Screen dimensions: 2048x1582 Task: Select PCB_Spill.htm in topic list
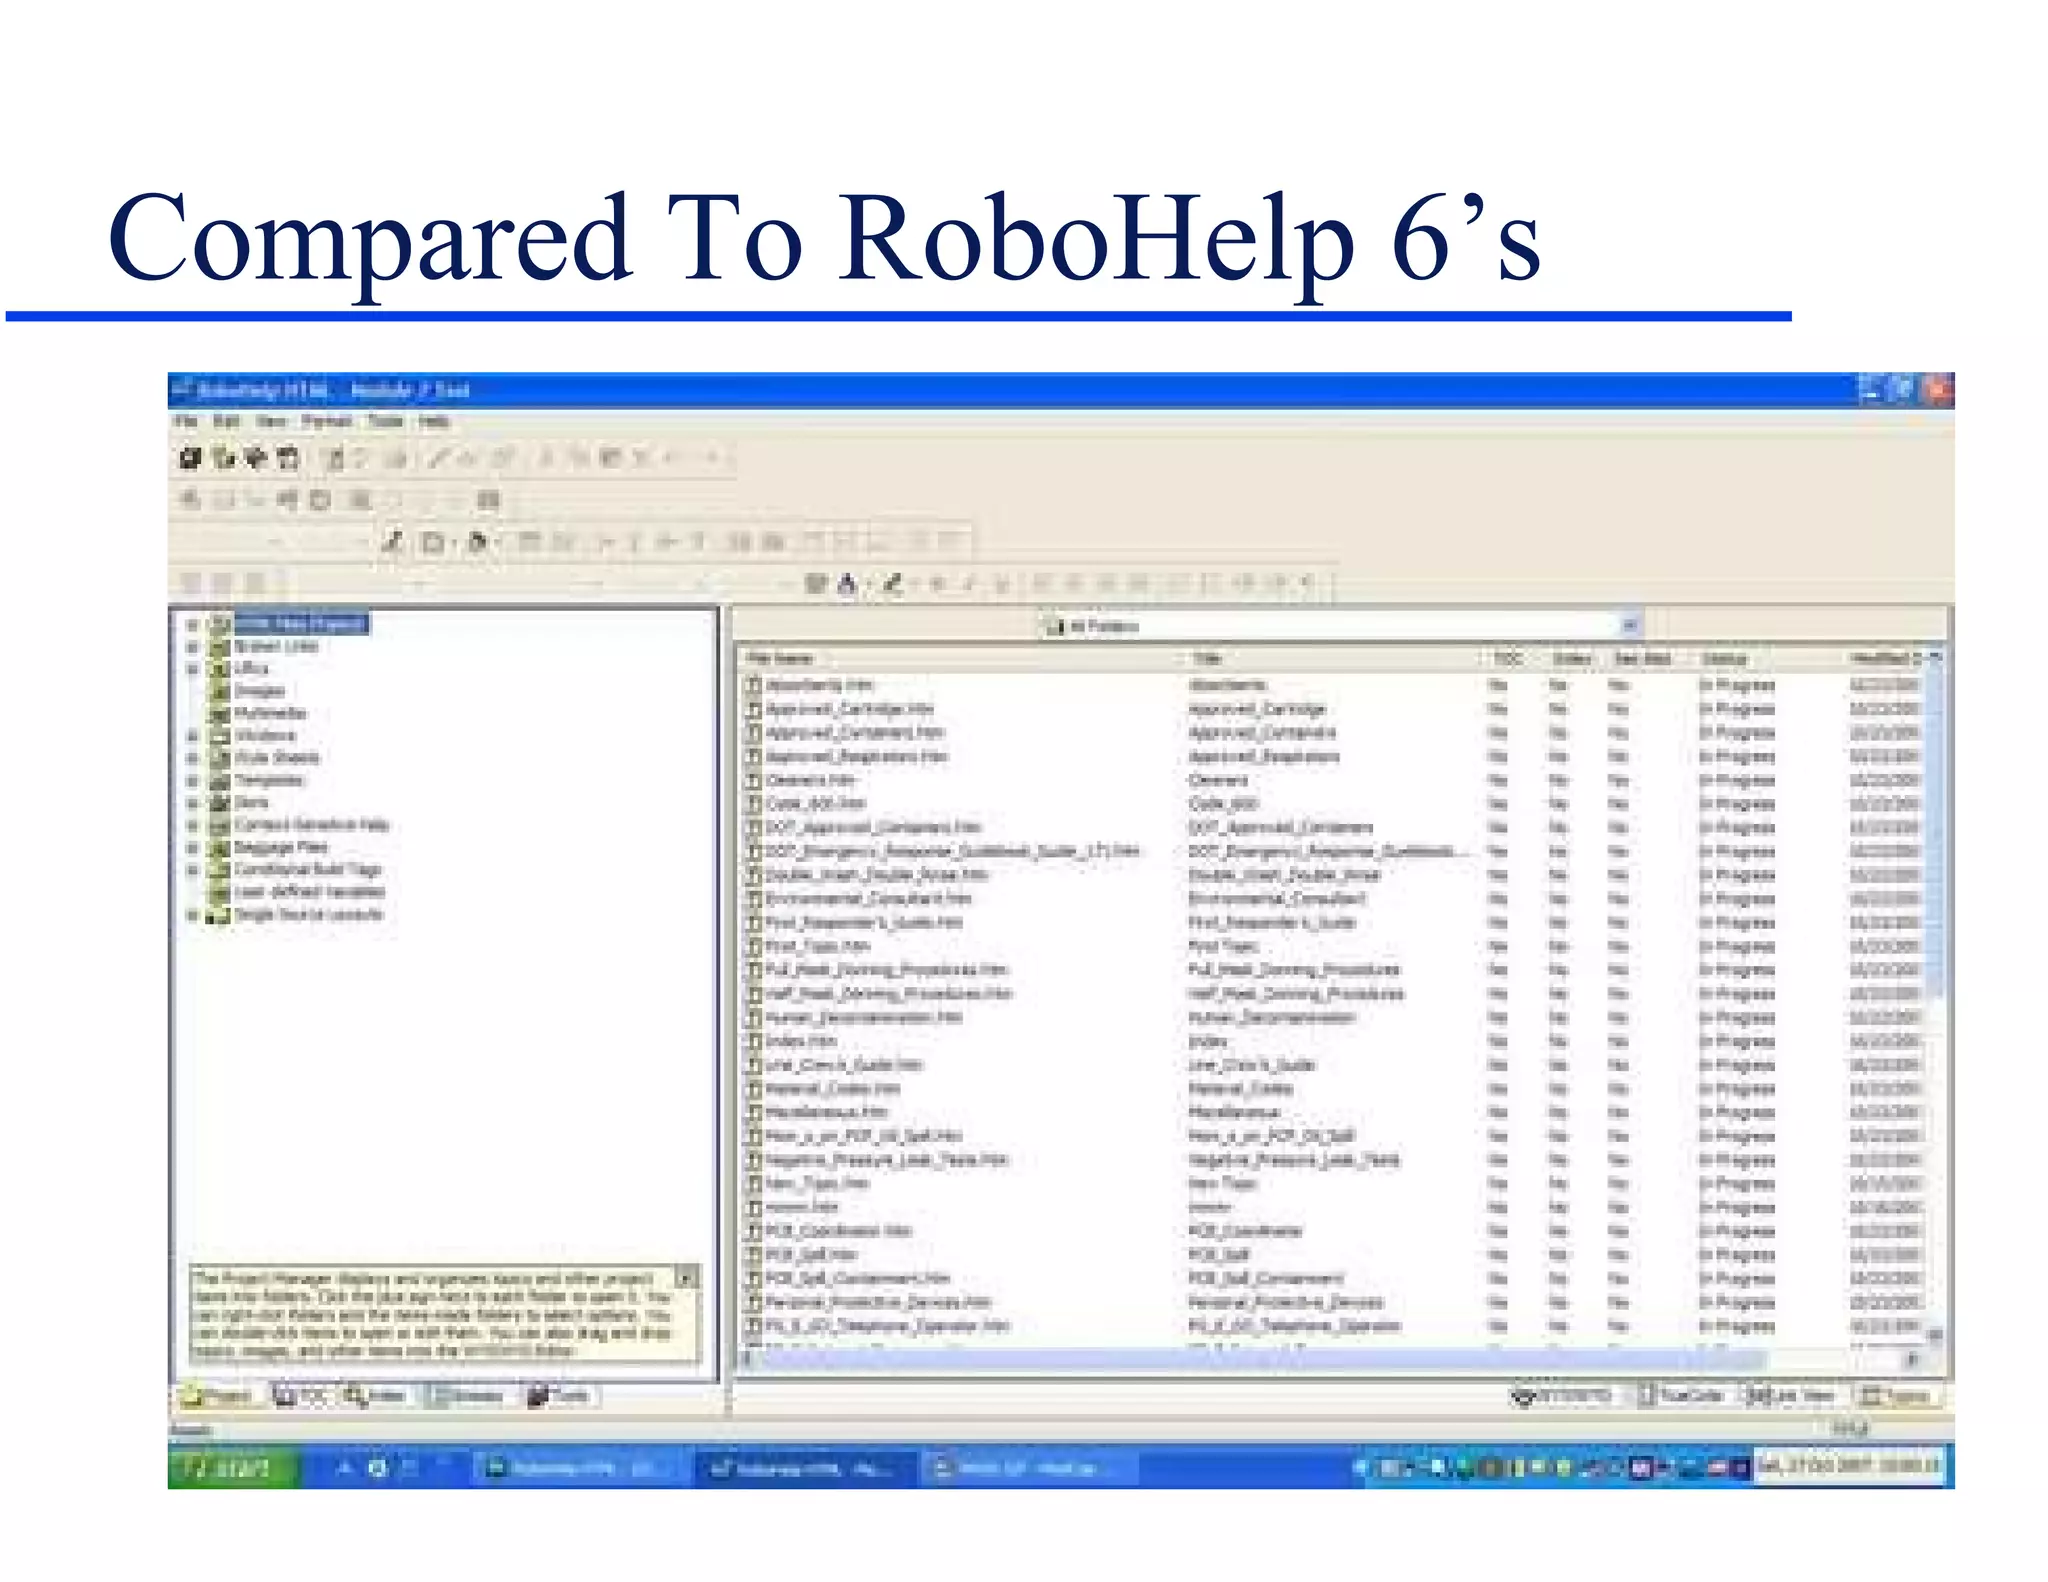811,1255
